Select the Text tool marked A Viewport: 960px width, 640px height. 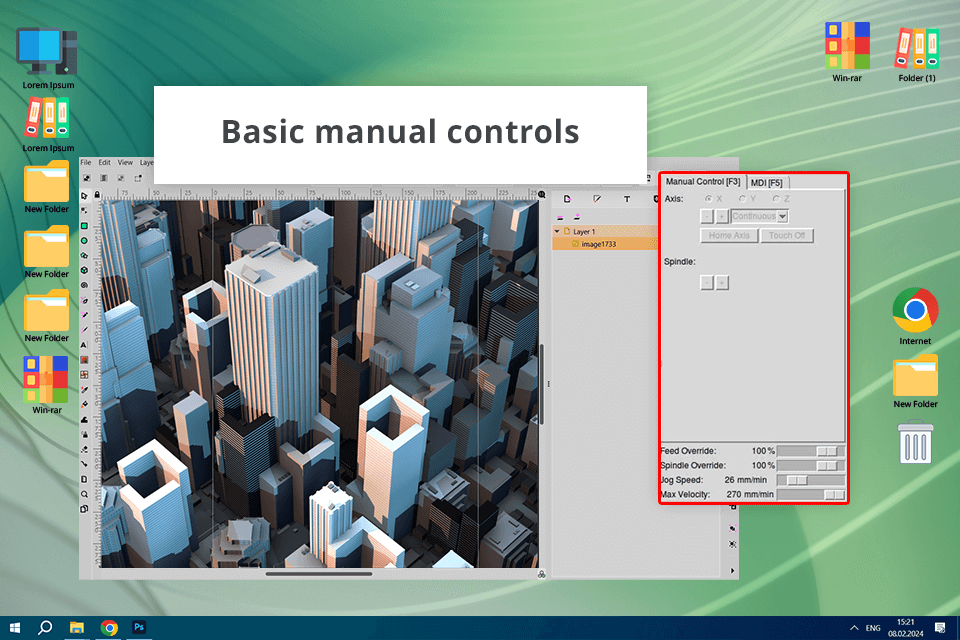tap(84, 345)
